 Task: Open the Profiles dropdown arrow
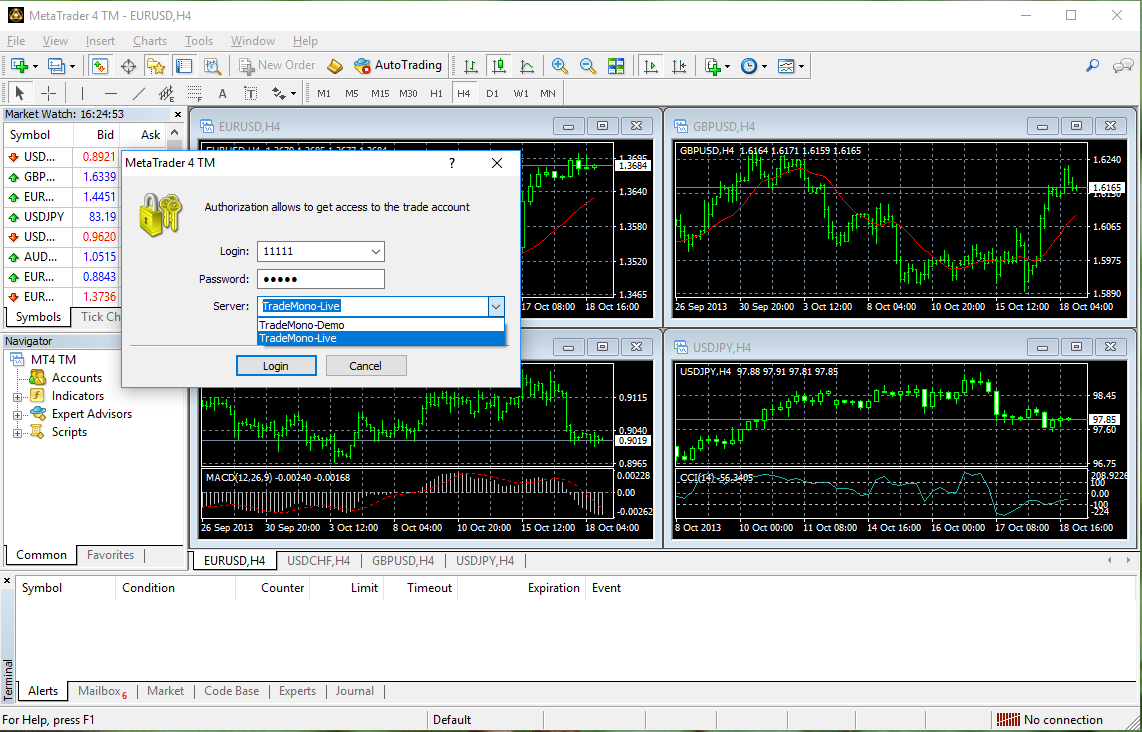click(x=72, y=66)
